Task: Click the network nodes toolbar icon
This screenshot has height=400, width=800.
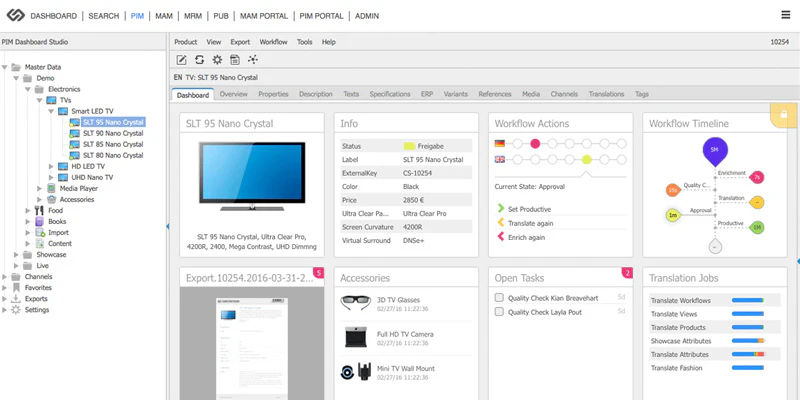Action: click(x=253, y=60)
